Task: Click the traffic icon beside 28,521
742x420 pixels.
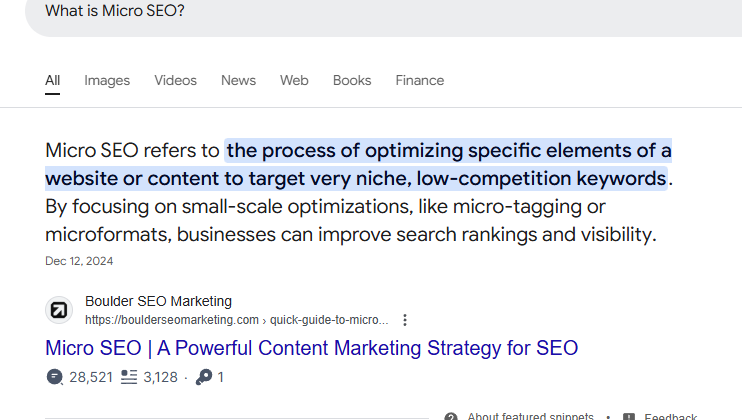Action: pos(54,377)
